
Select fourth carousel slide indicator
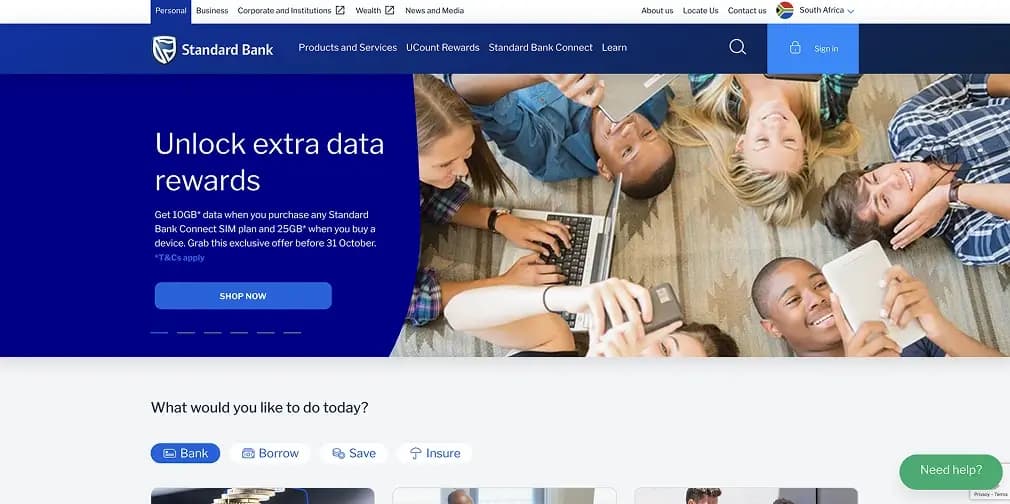click(x=239, y=333)
